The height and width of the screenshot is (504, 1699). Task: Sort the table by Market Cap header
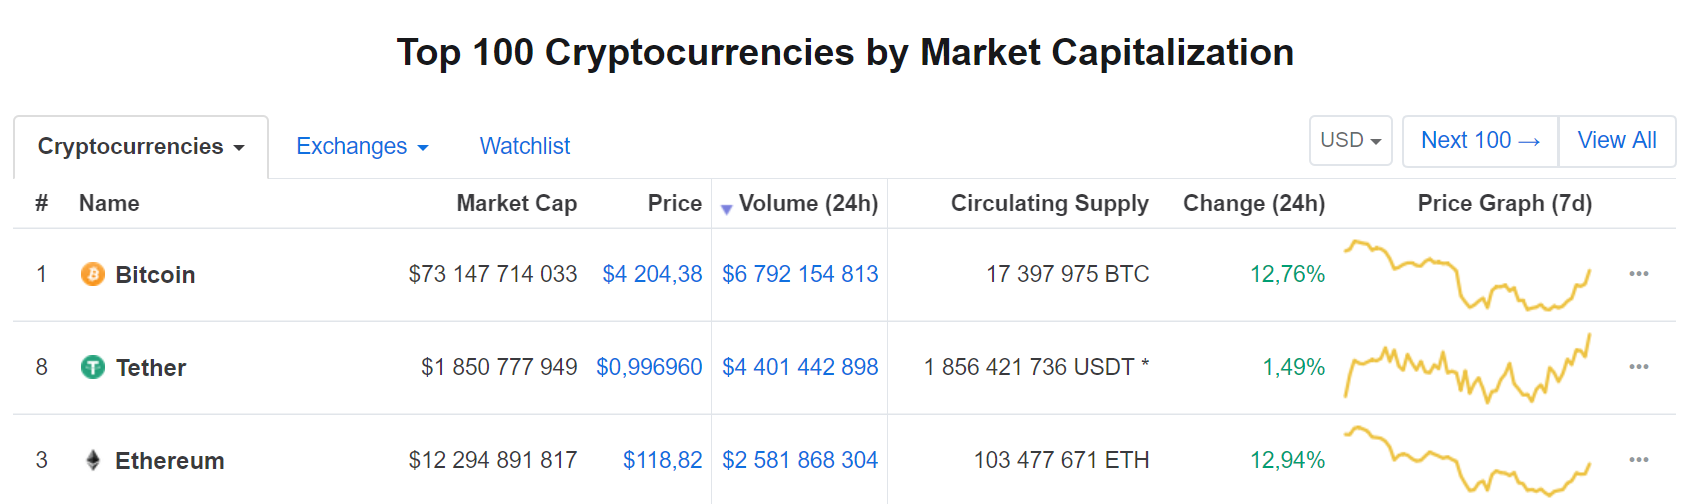coord(517,203)
